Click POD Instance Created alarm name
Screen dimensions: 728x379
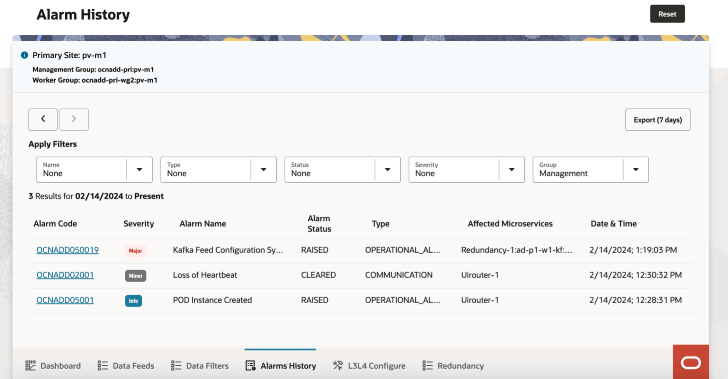[212, 300]
